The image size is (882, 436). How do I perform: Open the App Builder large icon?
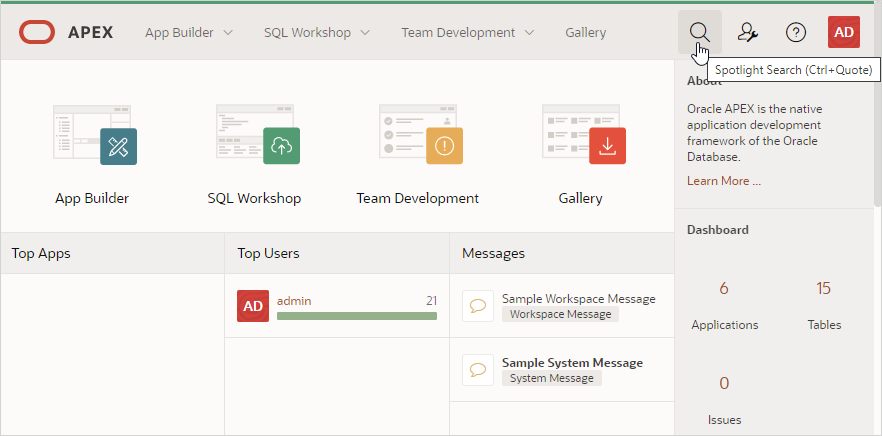click(x=95, y=134)
